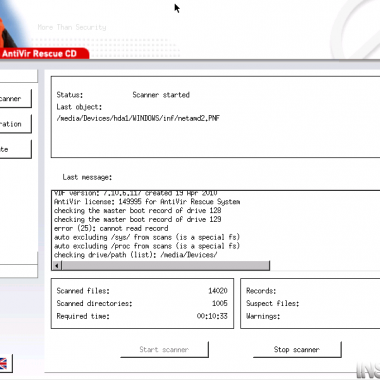This screenshot has height=380, width=380.
Task: Click the 'master boot record of drive 129' line
Action: click(137, 219)
